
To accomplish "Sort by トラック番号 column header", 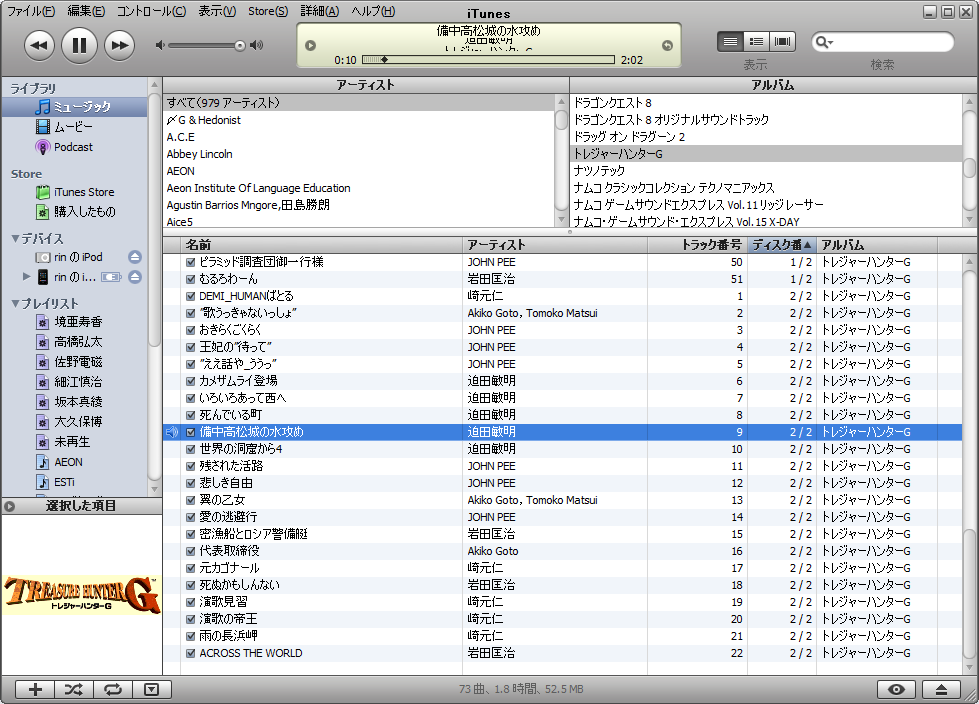I will point(697,245).
